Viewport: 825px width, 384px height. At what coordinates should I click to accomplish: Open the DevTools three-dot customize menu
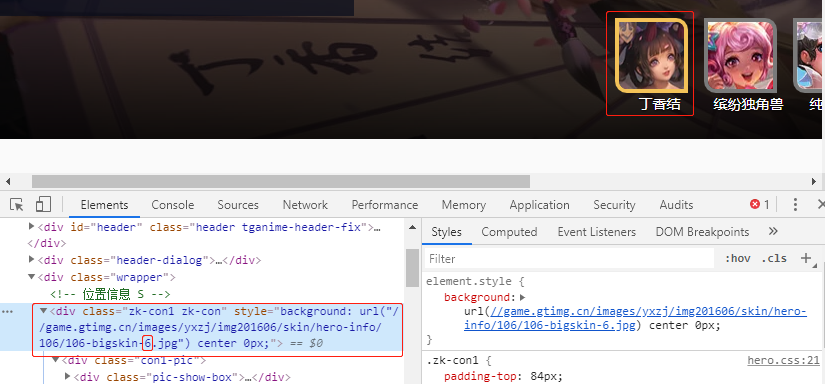[796, 205]
